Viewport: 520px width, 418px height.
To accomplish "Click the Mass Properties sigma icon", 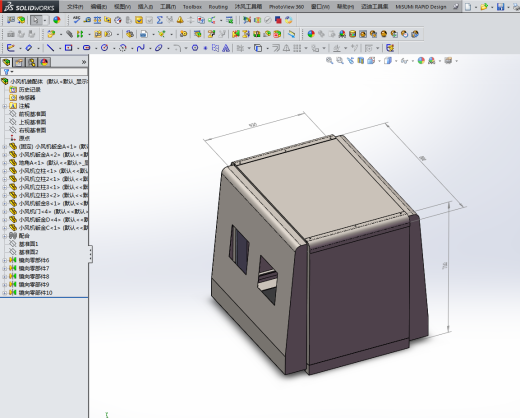I will point(160,20).
